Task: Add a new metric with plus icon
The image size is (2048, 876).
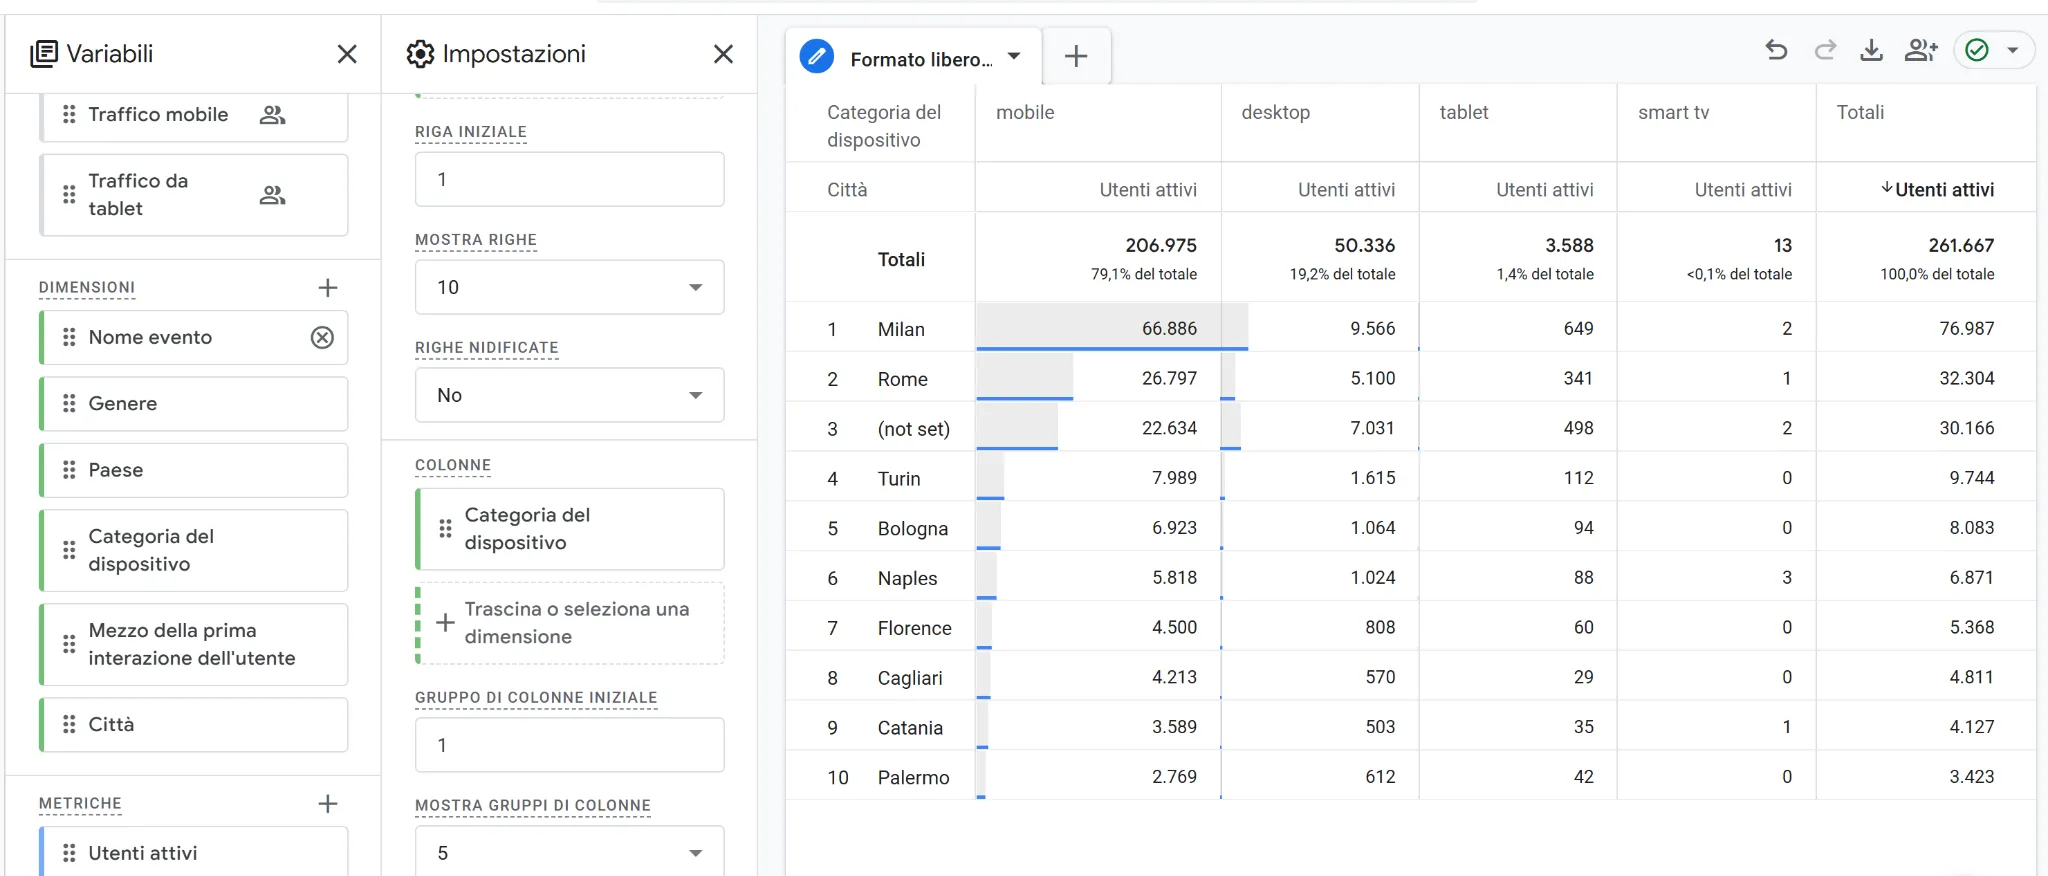Action: [x=327, y=804]
